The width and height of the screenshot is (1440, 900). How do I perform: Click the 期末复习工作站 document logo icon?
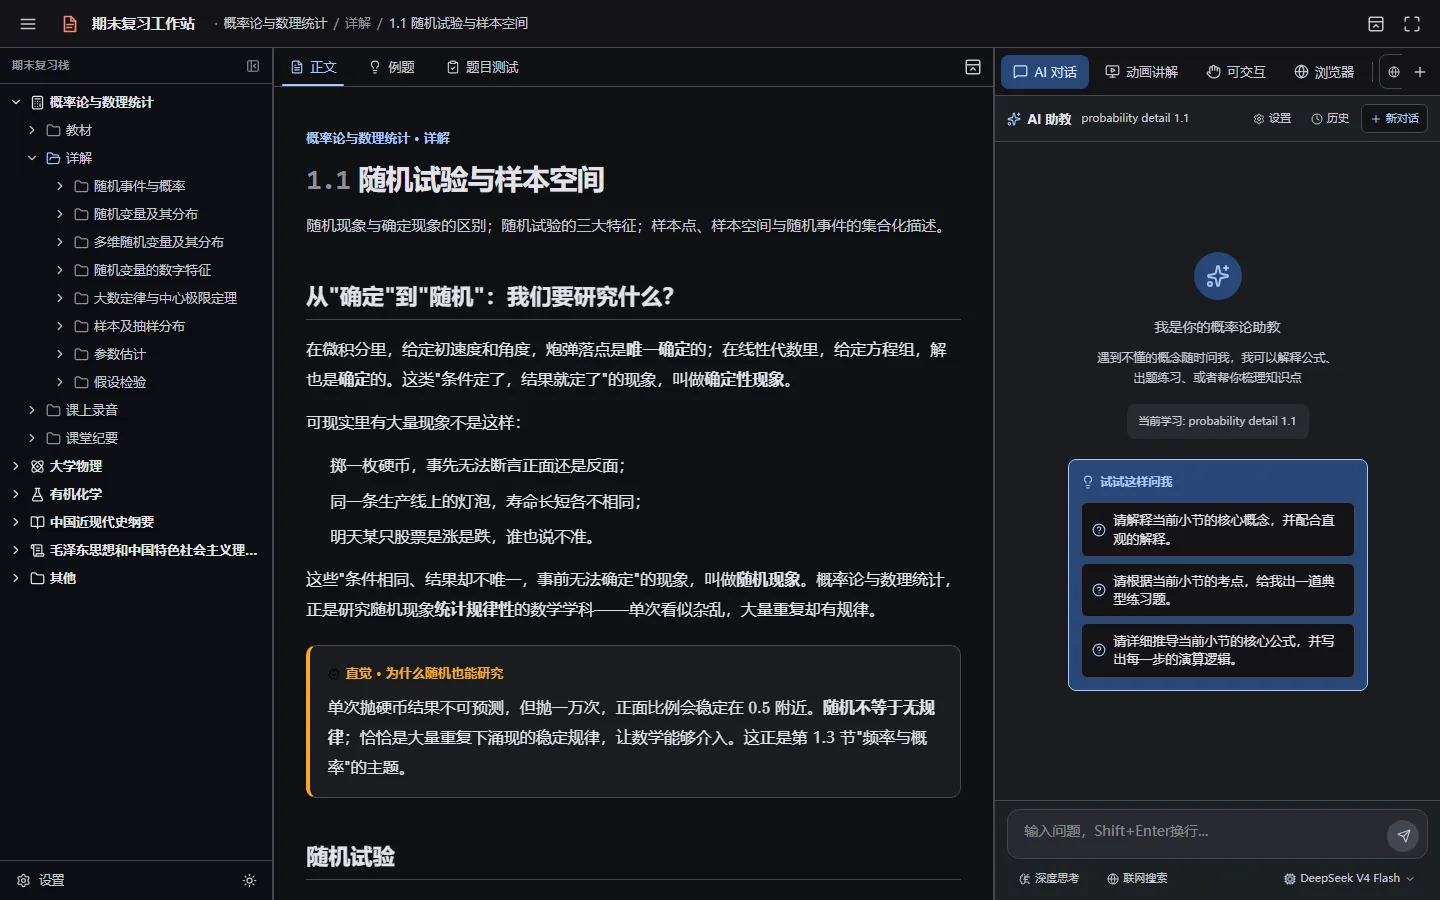tap(70, 24)
